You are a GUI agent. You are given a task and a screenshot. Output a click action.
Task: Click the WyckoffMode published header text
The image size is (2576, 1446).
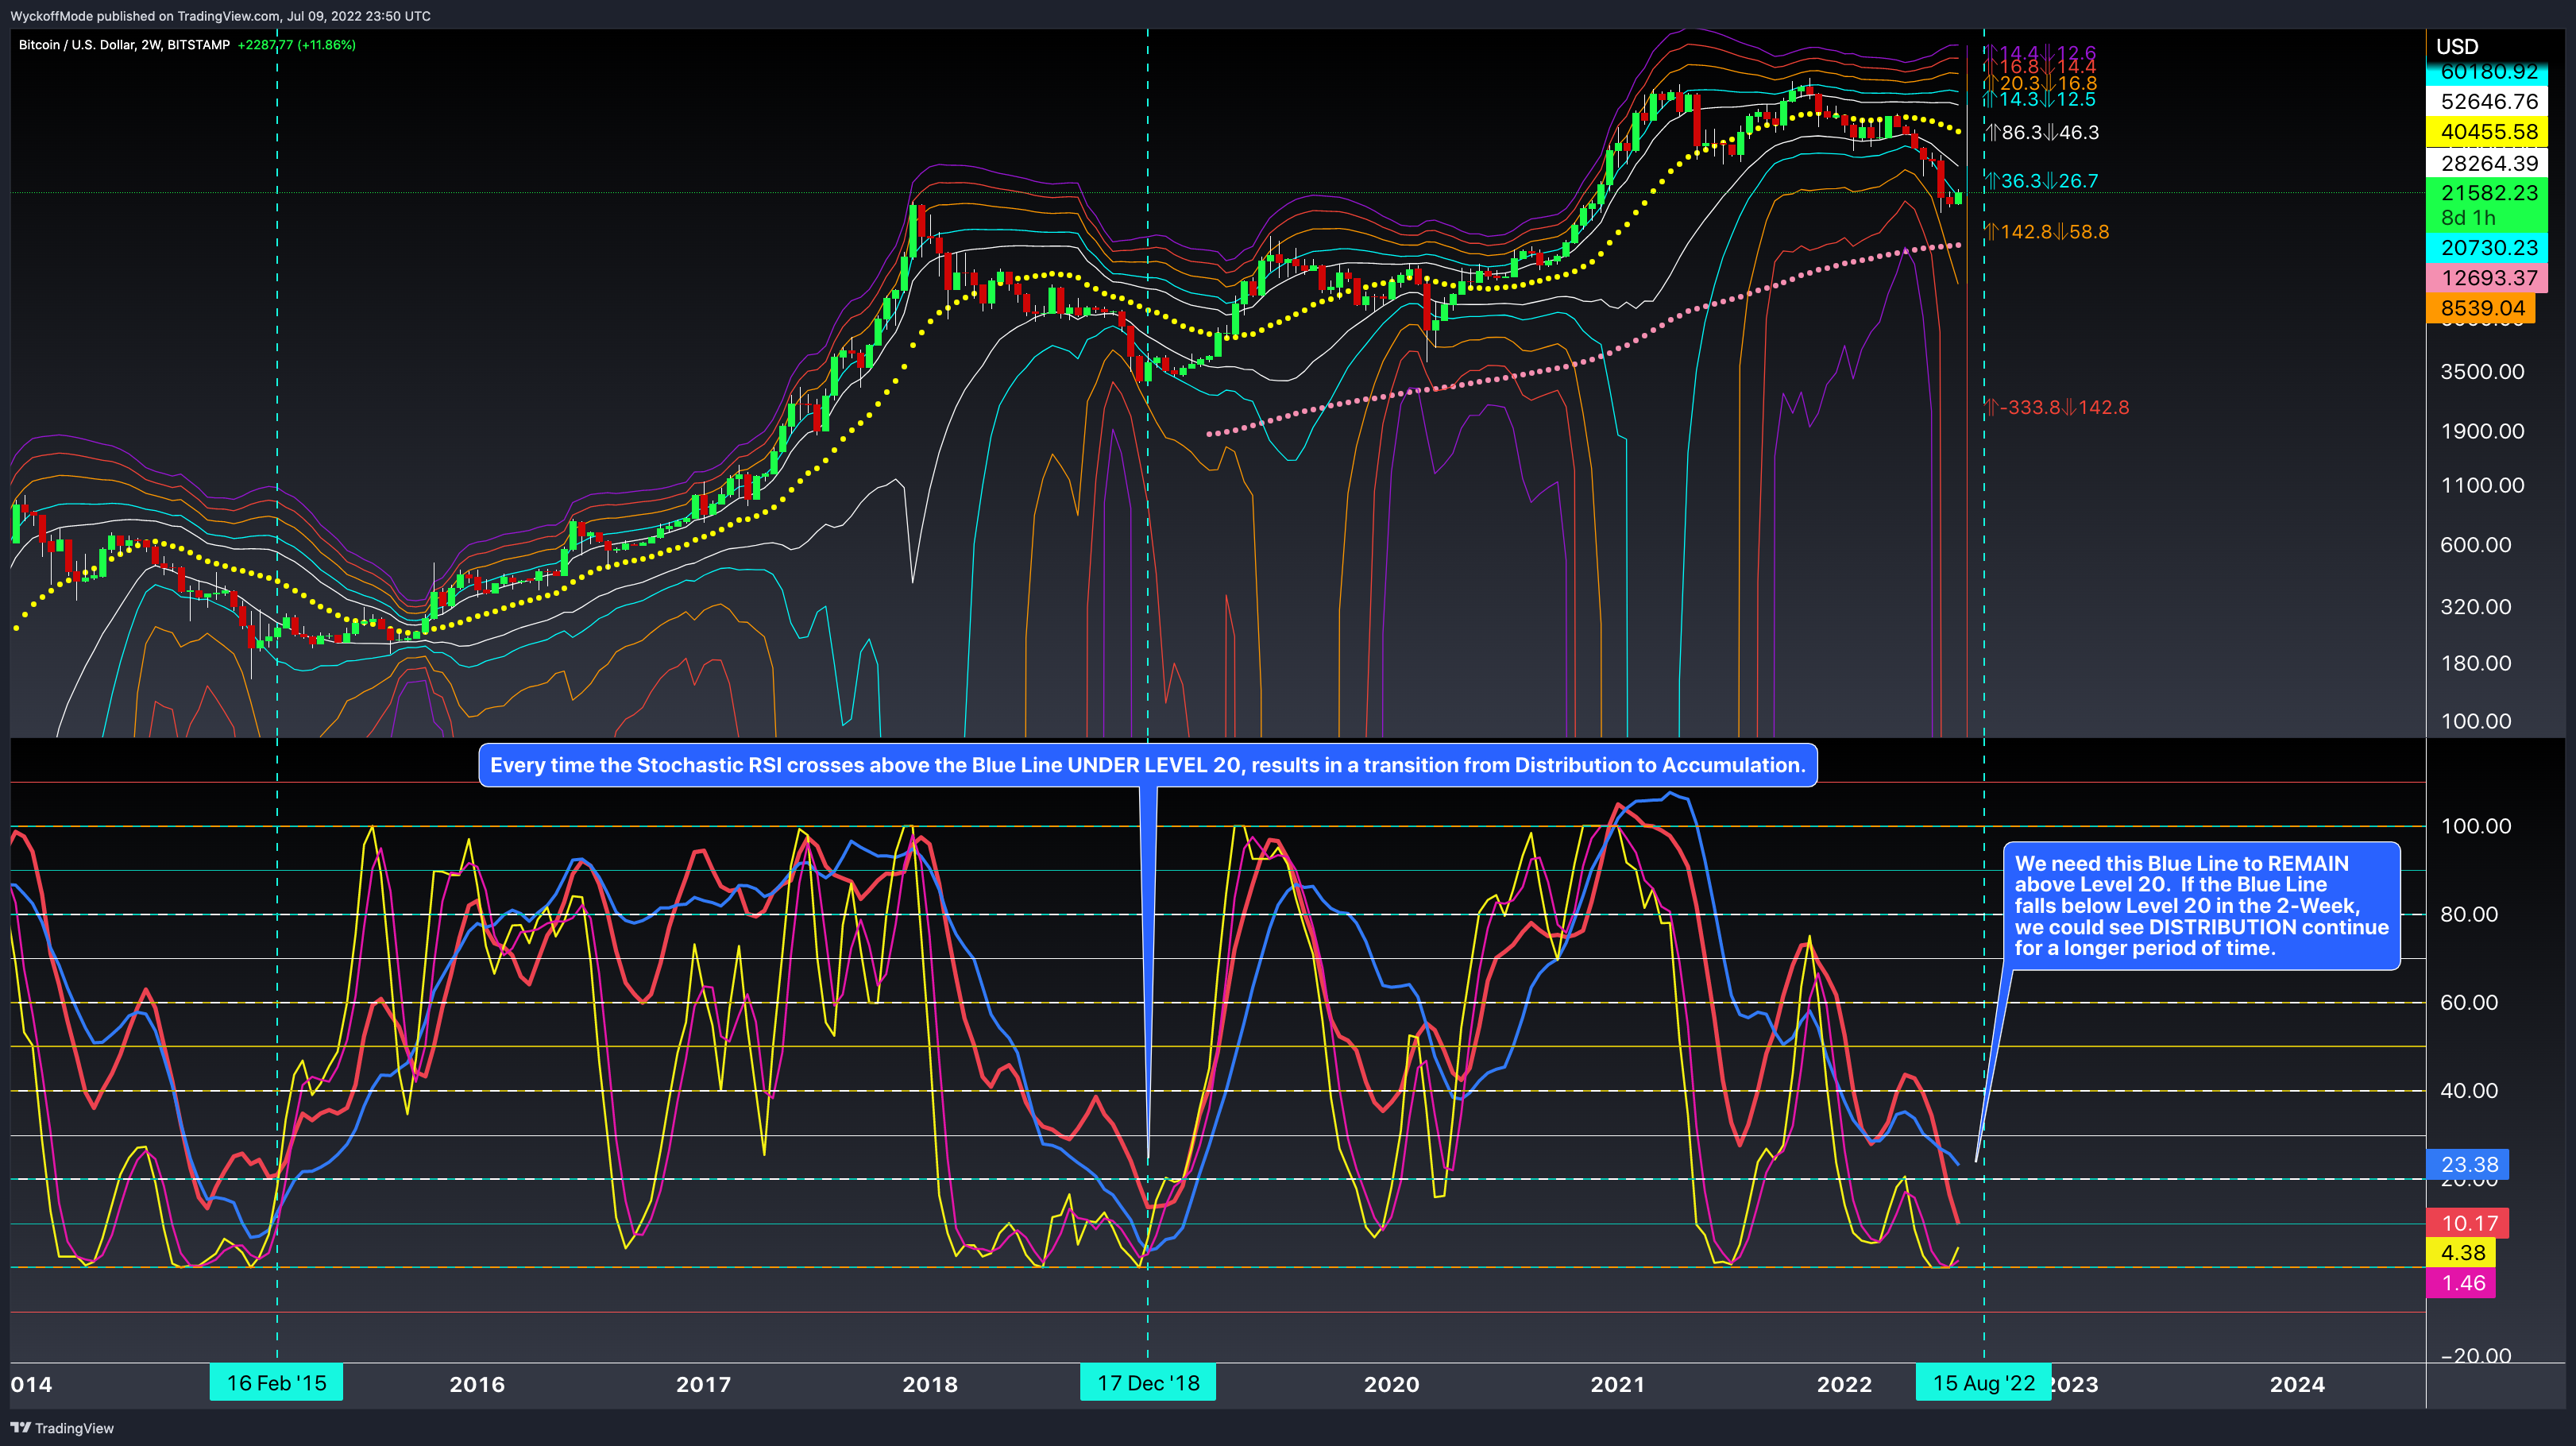[x=220, y=16]
